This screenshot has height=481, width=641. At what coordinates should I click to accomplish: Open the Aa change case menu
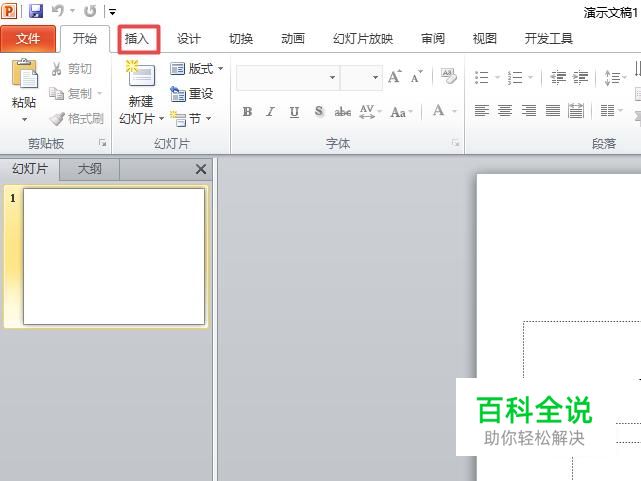pos(401,111)
